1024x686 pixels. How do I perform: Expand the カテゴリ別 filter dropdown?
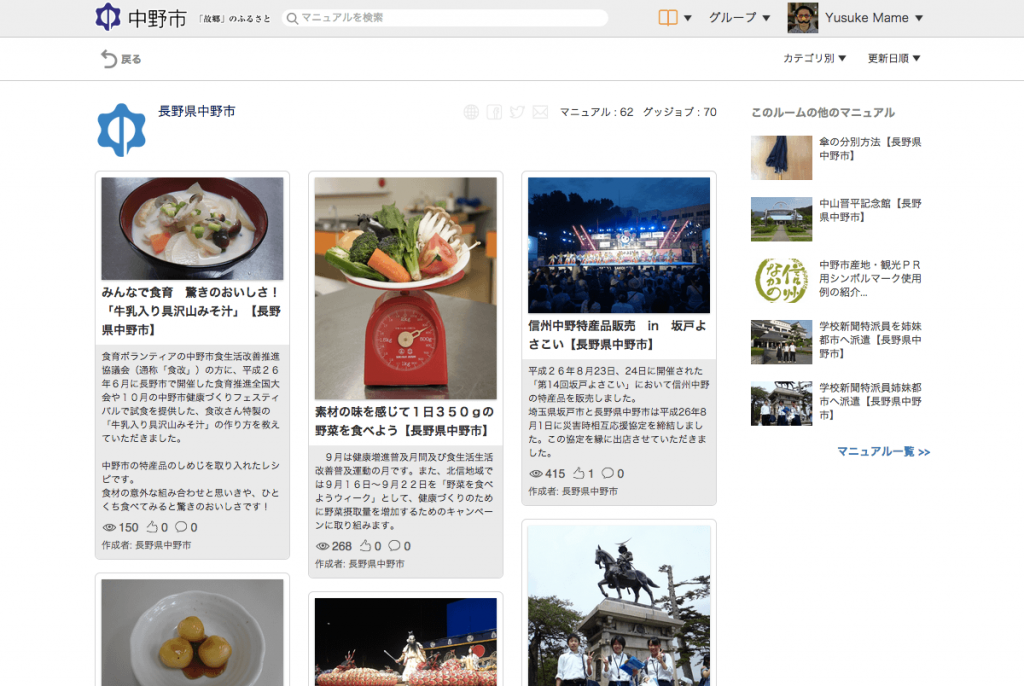(814, 58)
